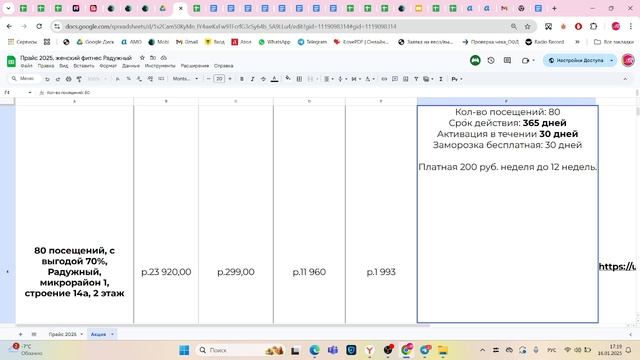Open the comments panel icon
640x360 pixels.
point(507,60)
